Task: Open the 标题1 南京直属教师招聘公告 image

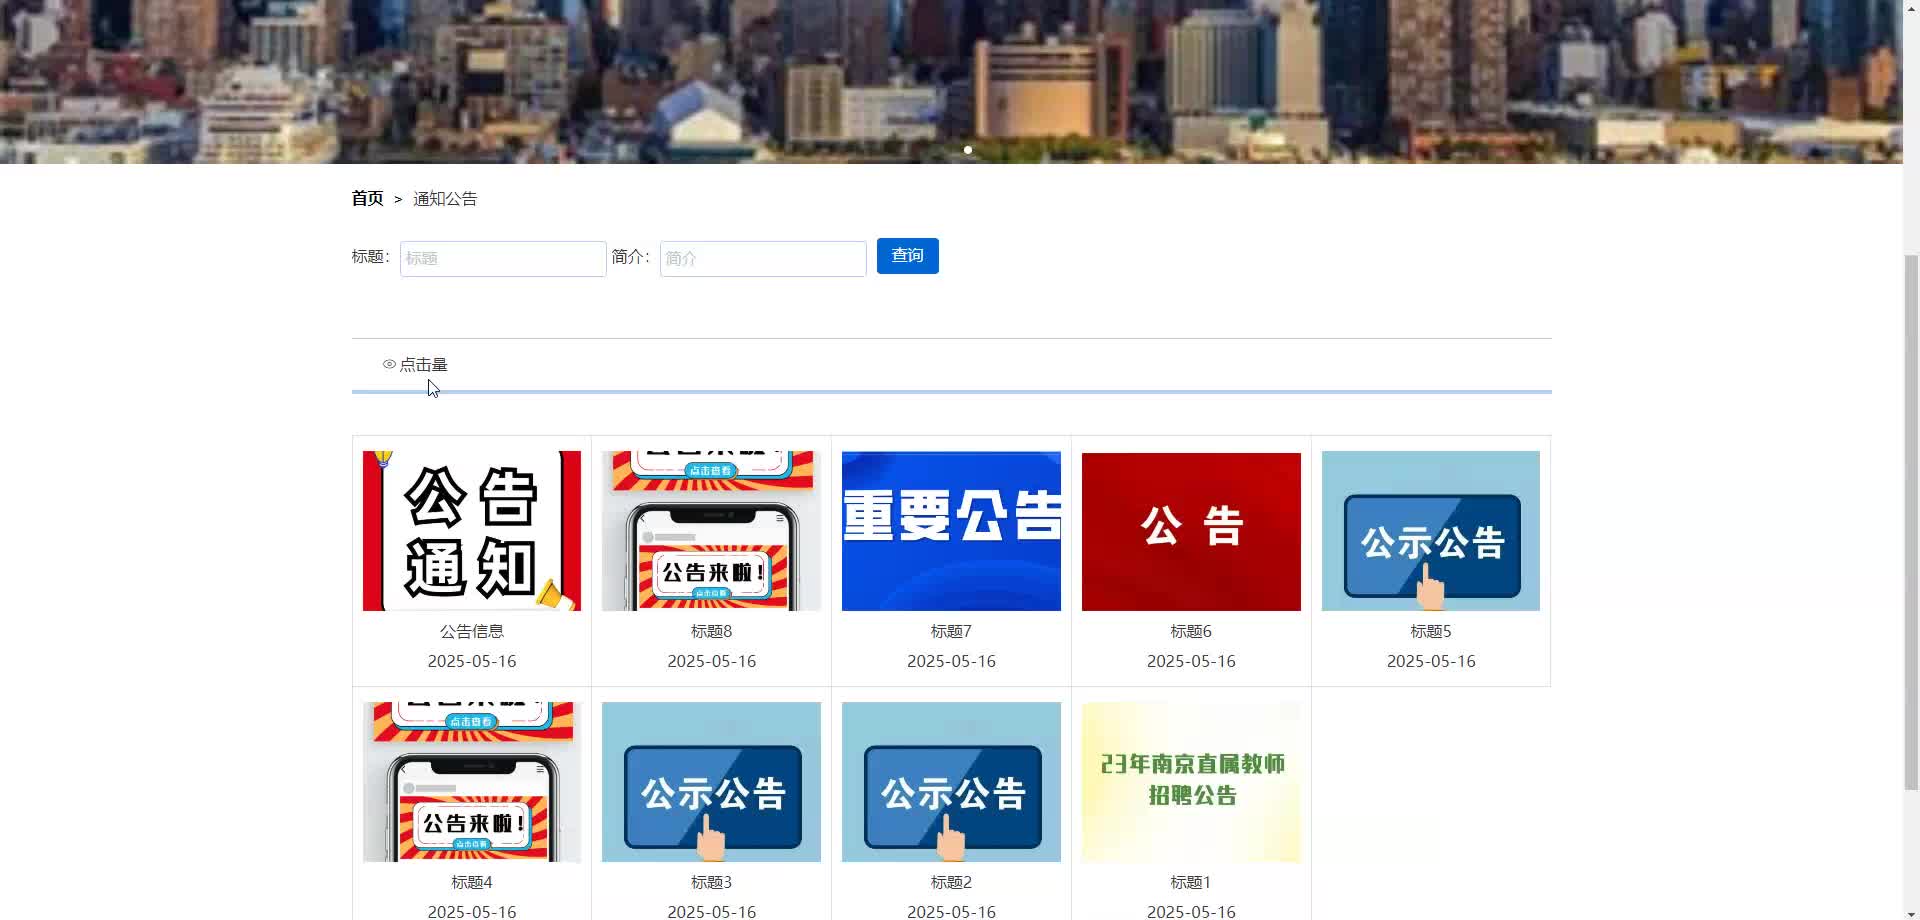Action: coord(1191,782)
